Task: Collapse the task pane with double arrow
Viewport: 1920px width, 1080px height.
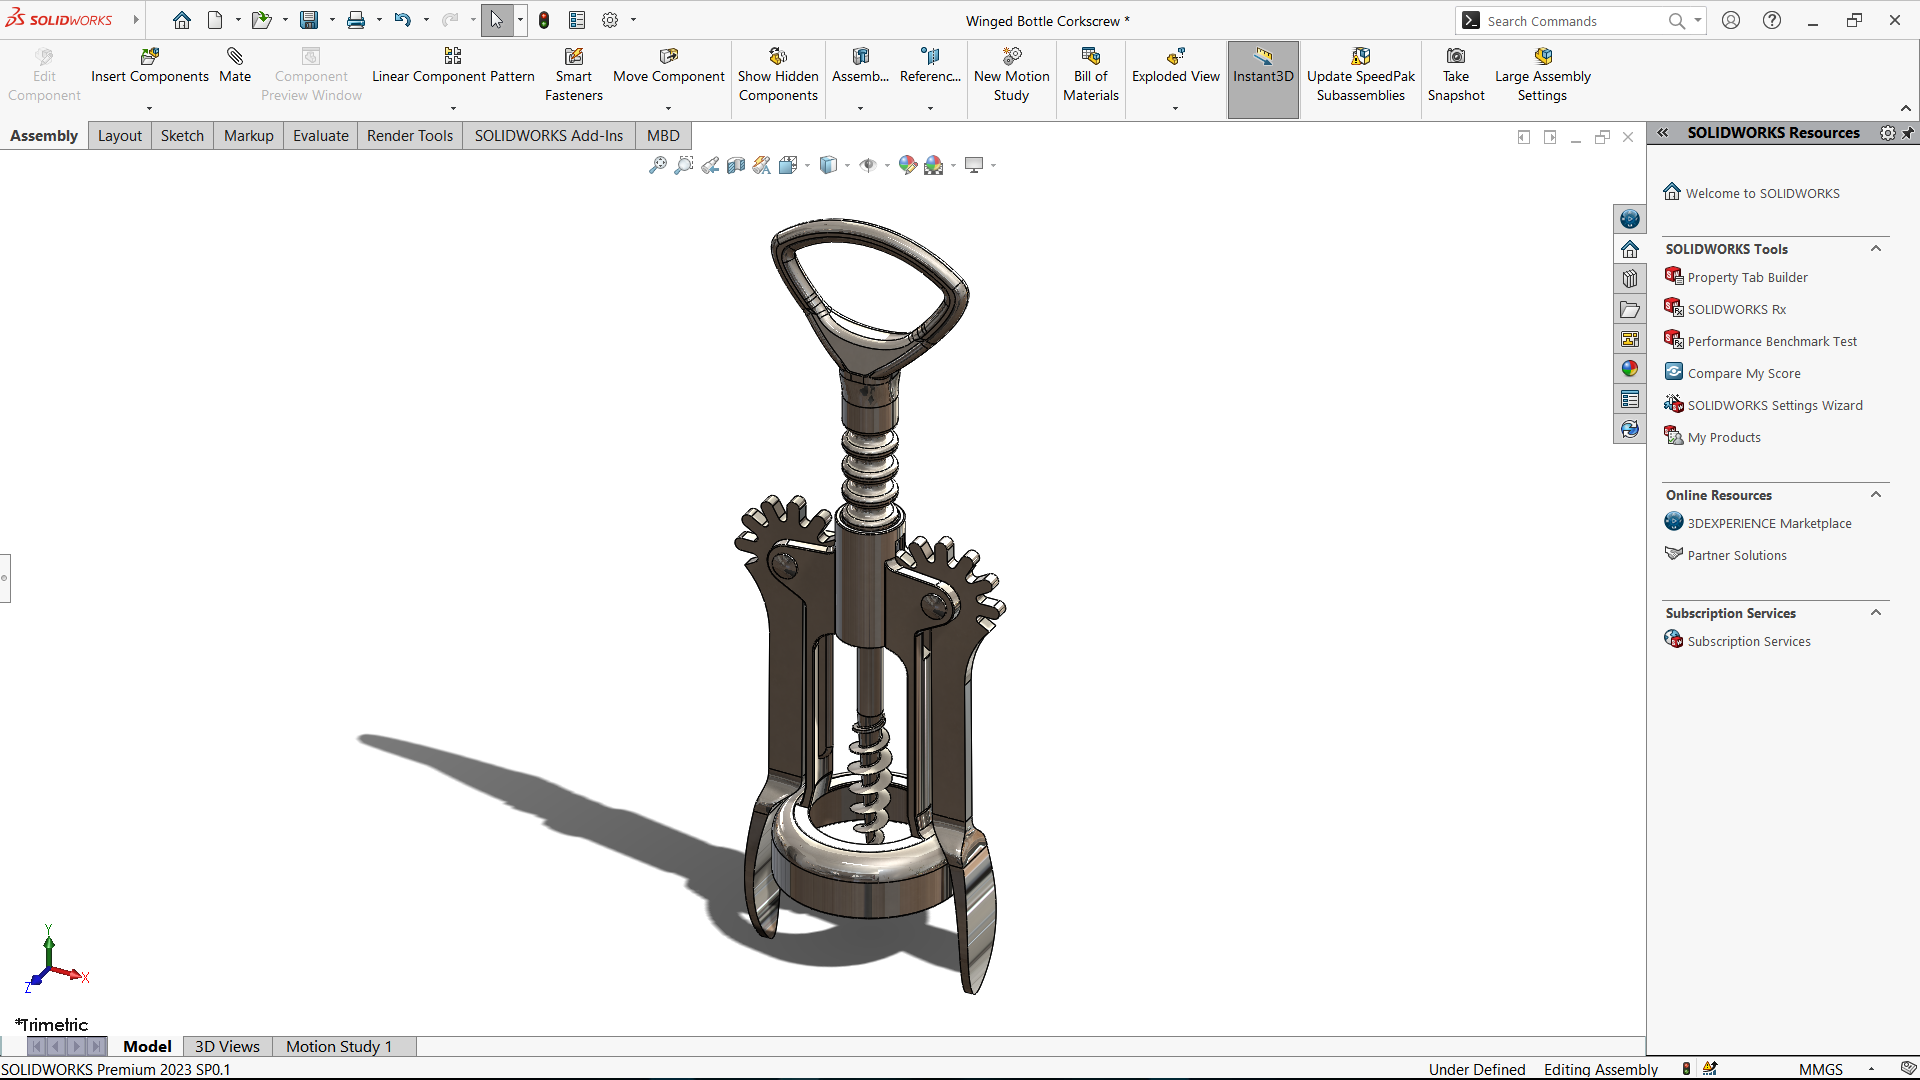Action: point(1662,133)
